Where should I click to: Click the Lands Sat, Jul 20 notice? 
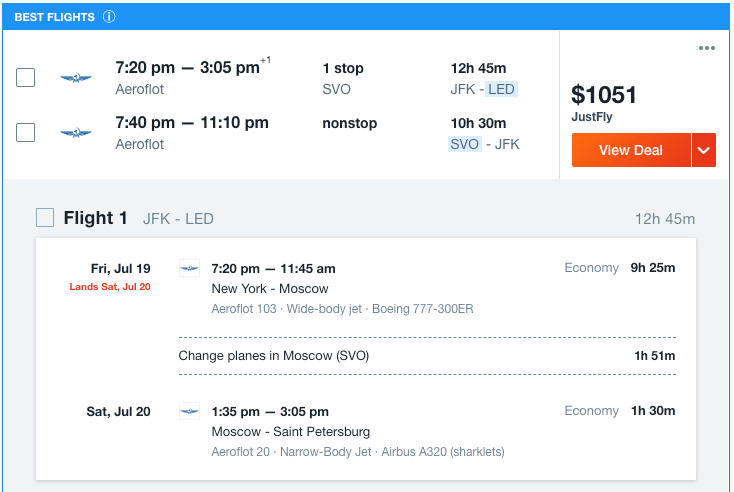pos(110,287)
